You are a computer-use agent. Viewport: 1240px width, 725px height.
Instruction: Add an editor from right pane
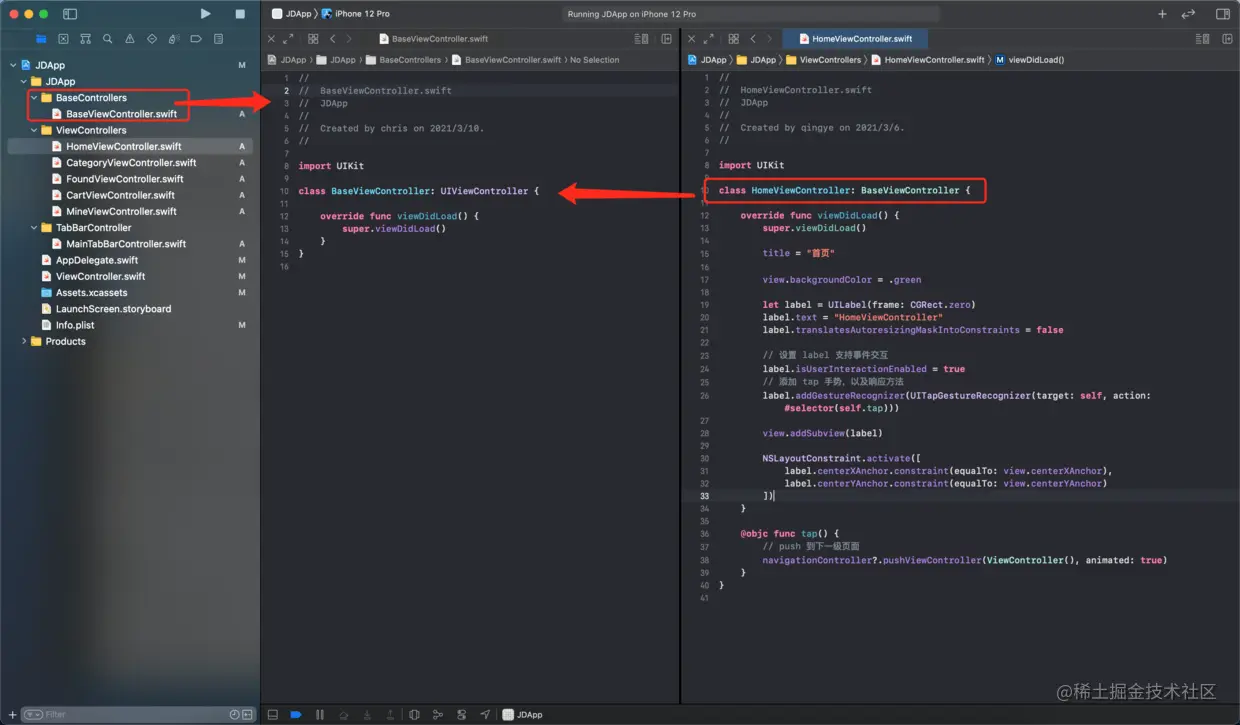pyautogui.click(x=1228, y=39)
